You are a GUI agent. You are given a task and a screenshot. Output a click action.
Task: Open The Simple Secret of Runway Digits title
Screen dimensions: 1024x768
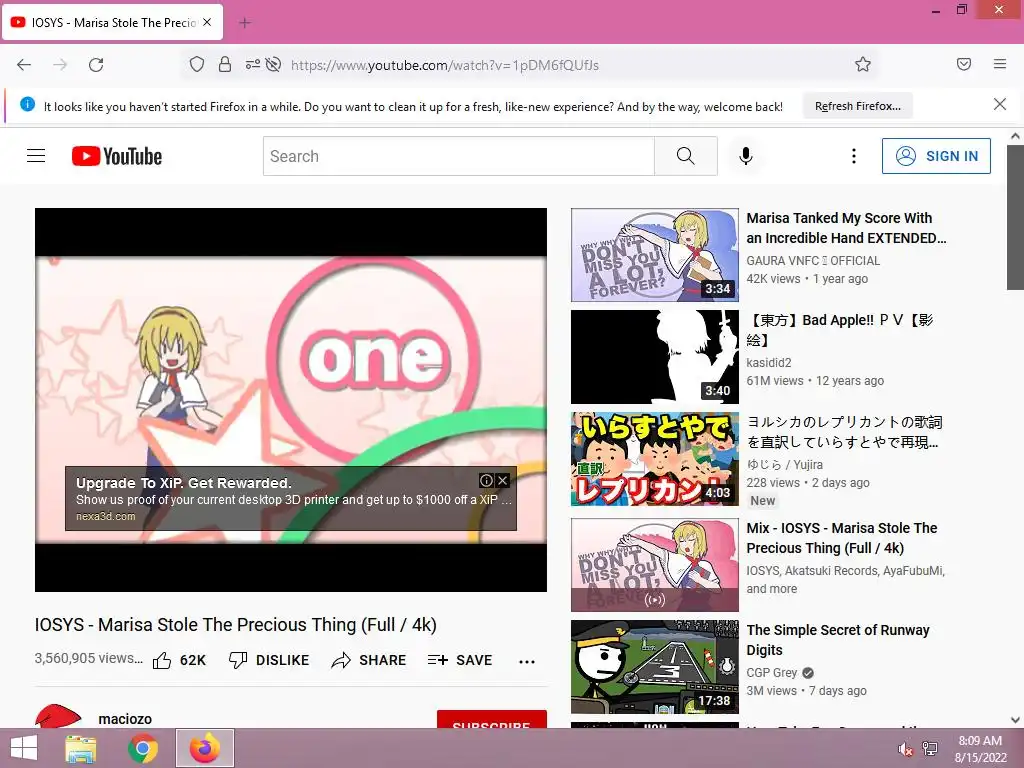click(x=838, y=640)
